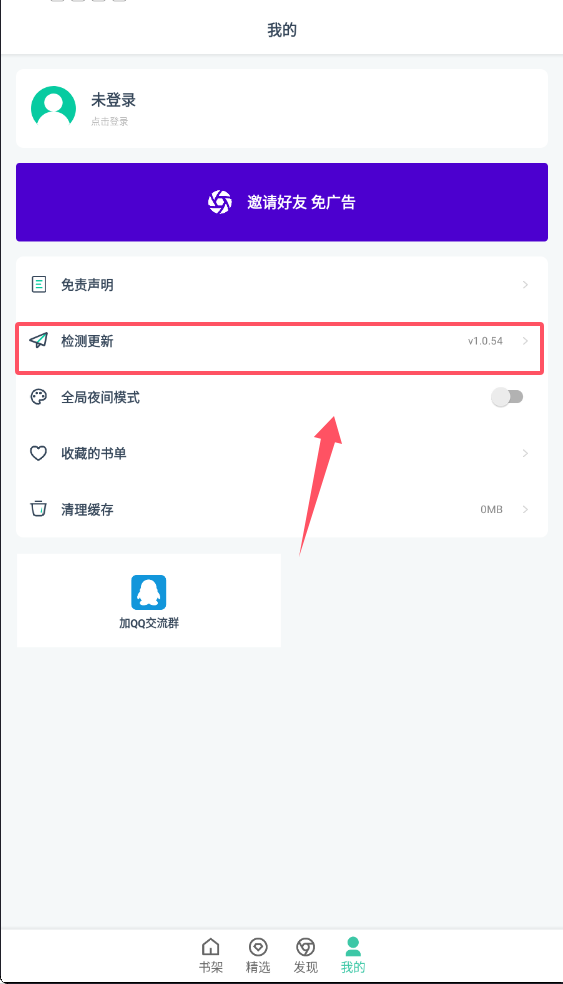Open 检测更新 via its right chevron
The height and width of the screenshot is (984, 563).
pos(525,341)
